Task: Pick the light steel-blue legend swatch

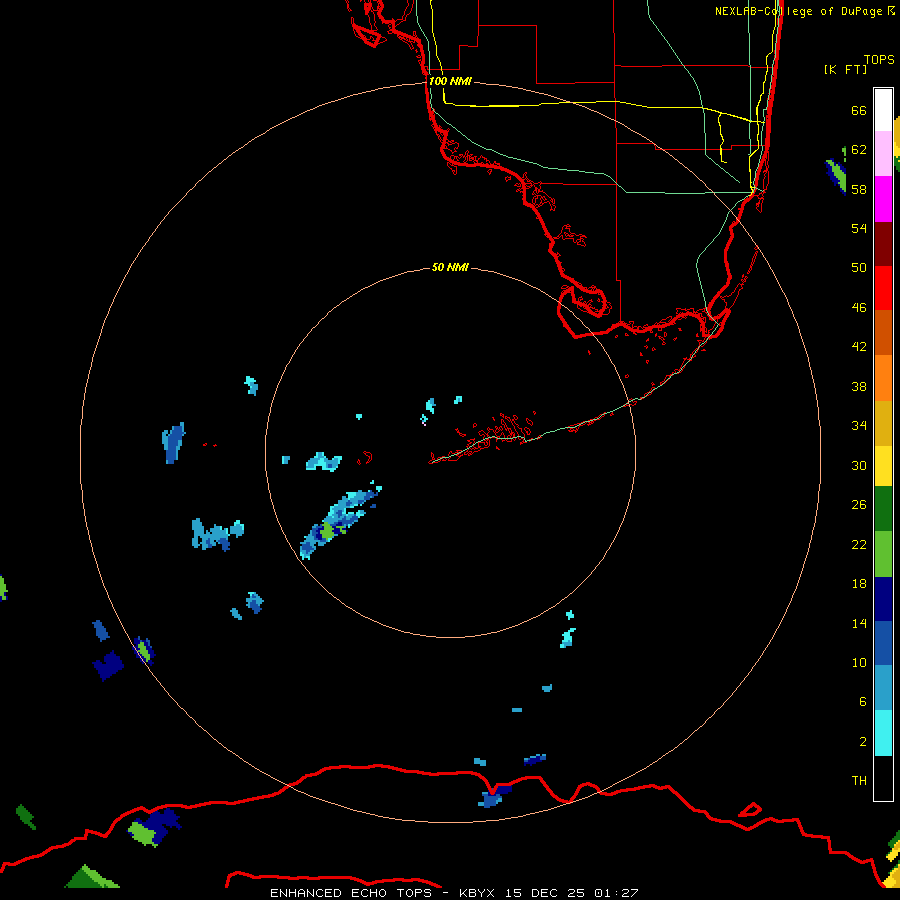Action: (x=883, y=688)
